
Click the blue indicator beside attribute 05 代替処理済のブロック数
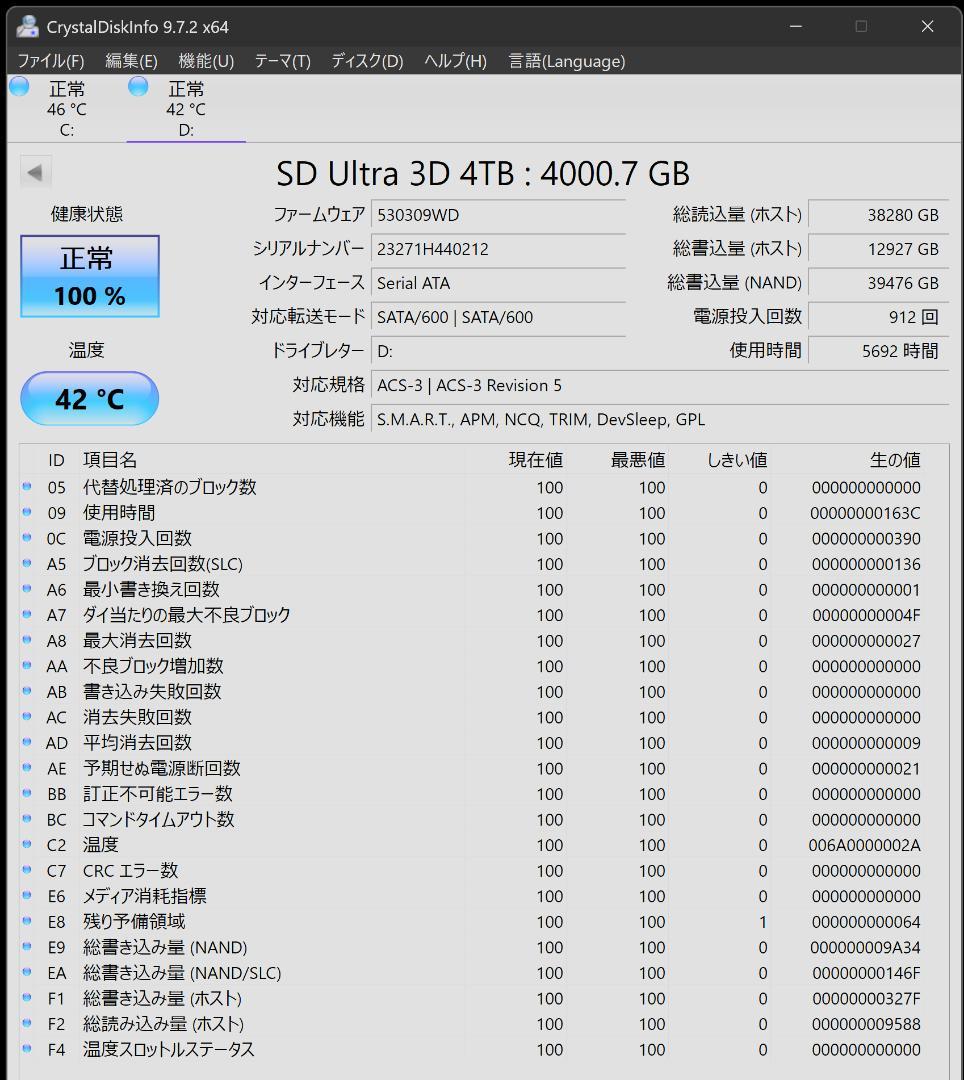[x=27, y=488]
